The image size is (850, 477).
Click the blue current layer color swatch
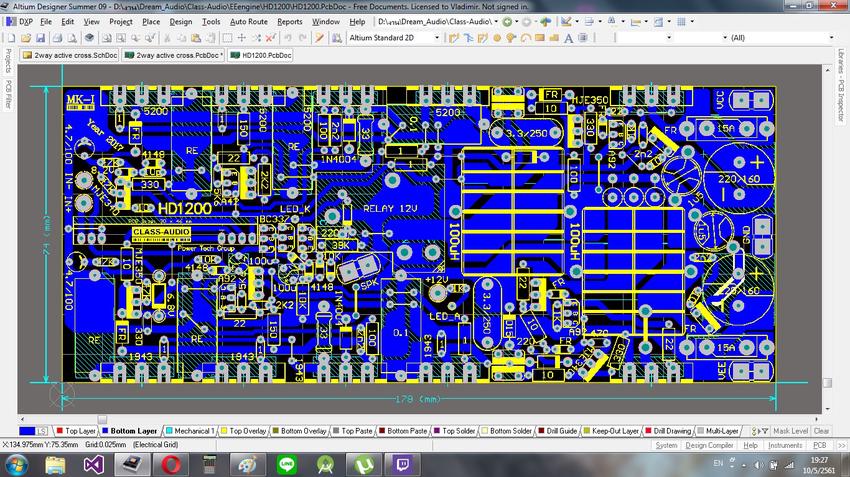click(x=27, y=431)
